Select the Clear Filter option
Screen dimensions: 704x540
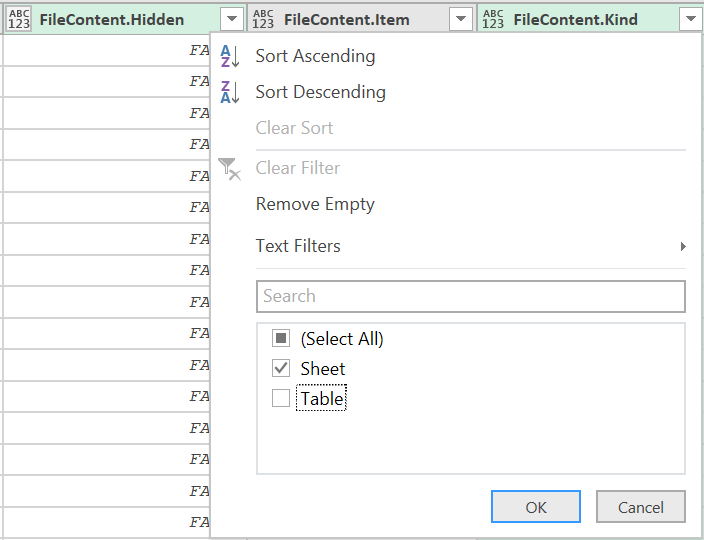(298, 168)
